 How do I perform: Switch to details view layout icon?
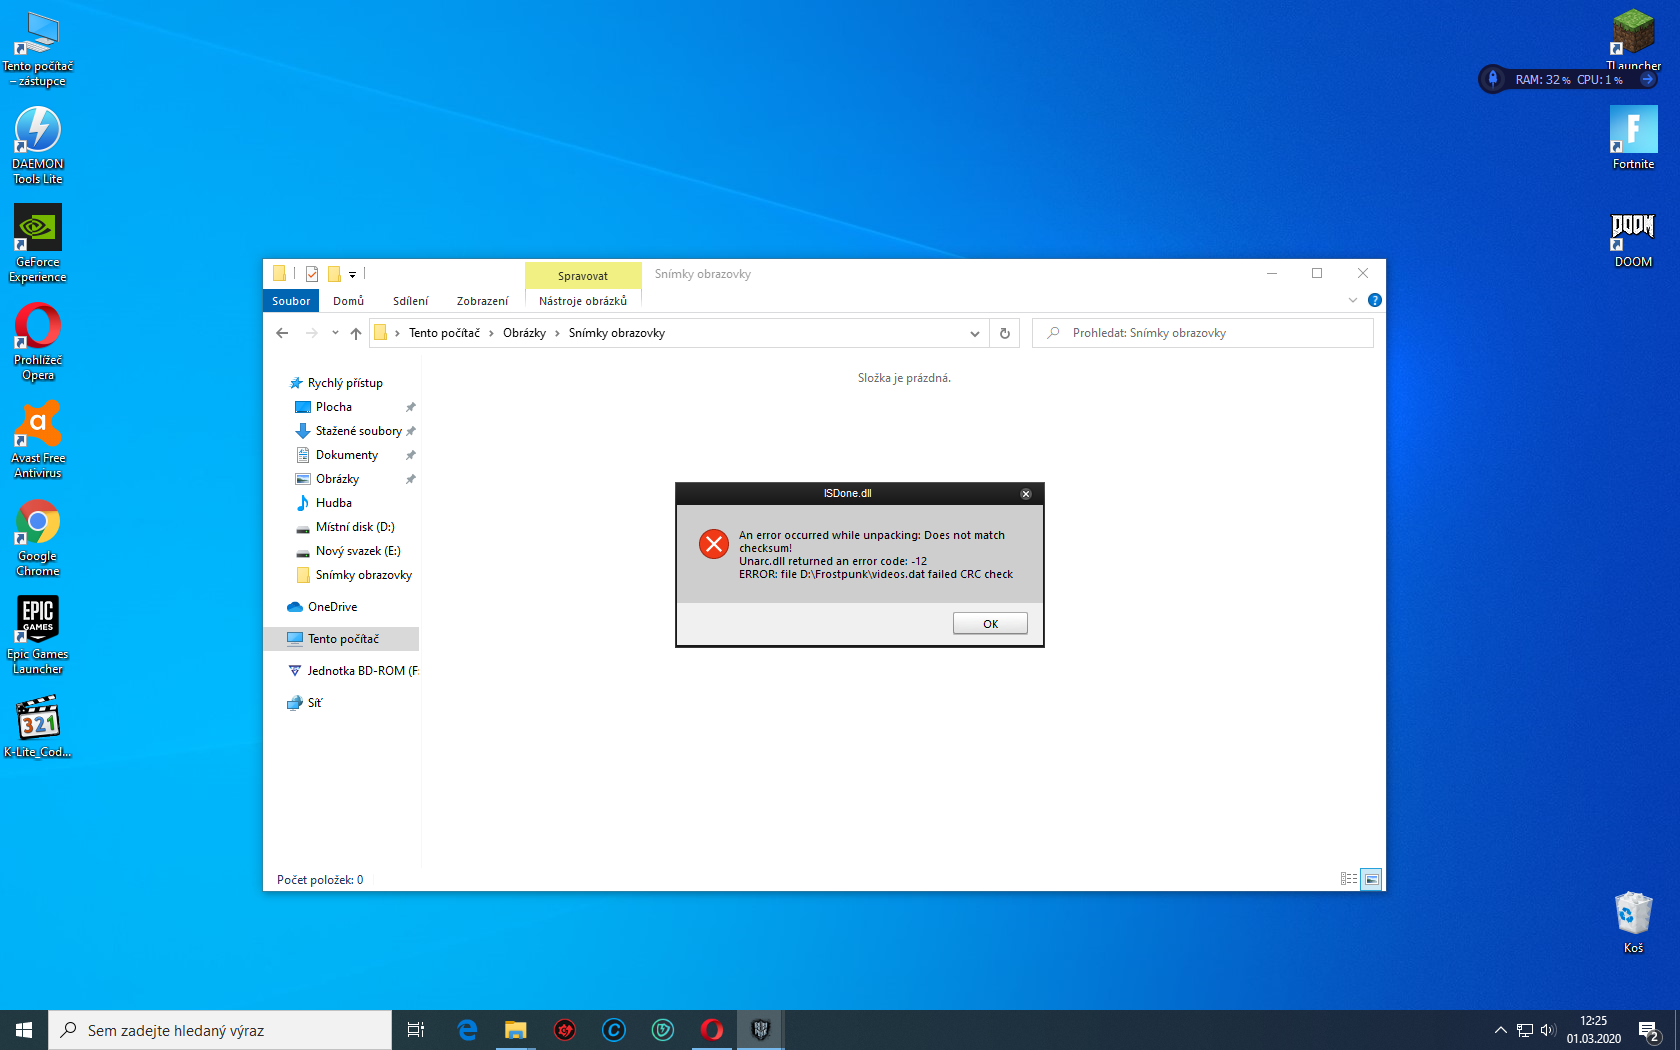coord(1348,879)
